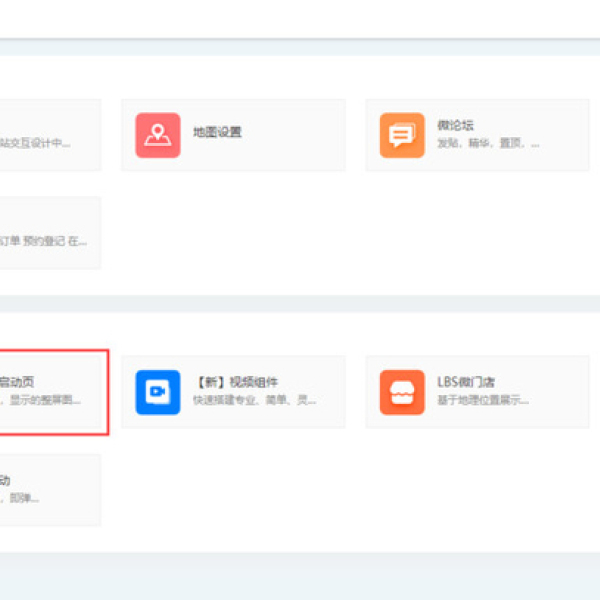The height and width of the screenshot is (600, 600).
Task: Click the 快速搭建专业 description under 视频组件
Action: click(254, 400)
